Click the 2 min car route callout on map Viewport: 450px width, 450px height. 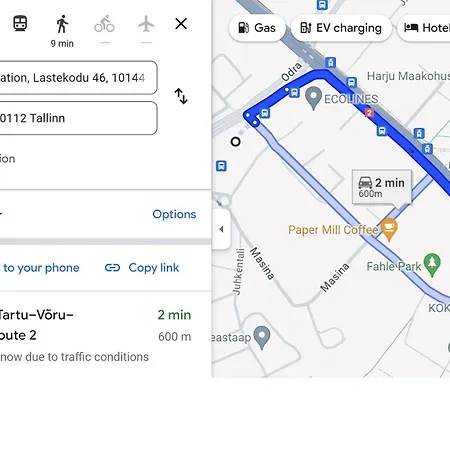[x=382, y=187]
